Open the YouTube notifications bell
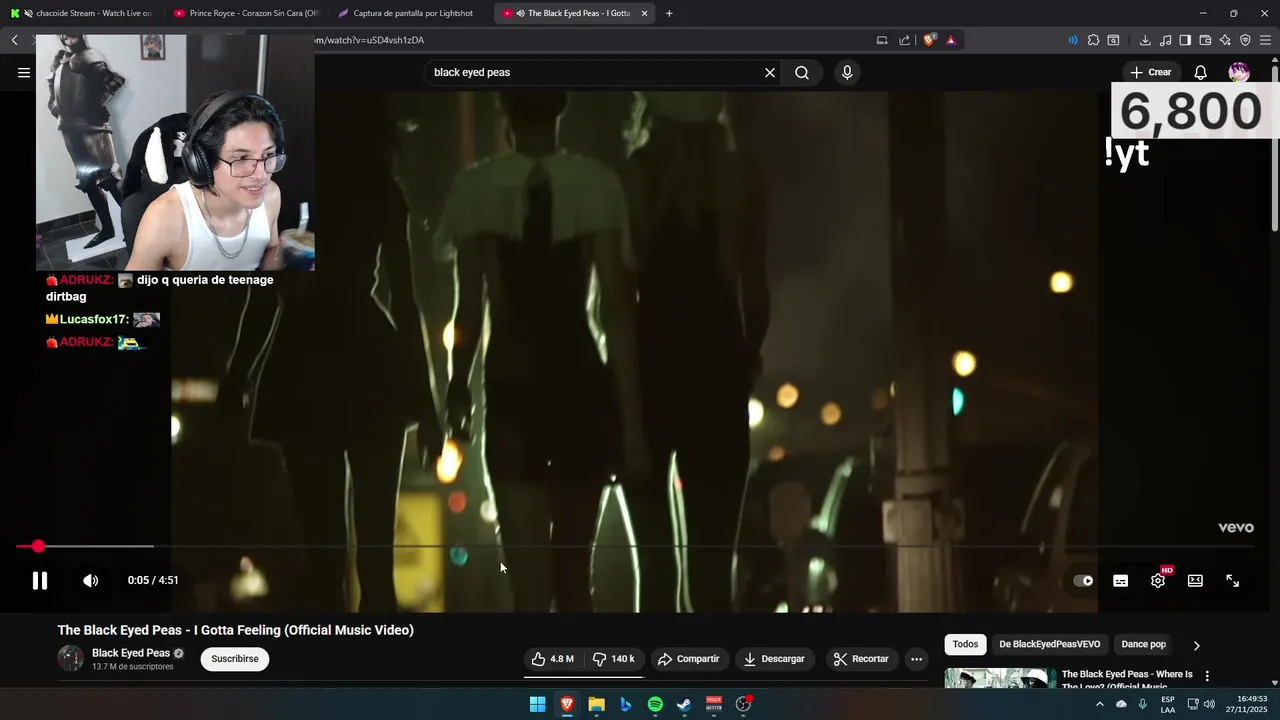The width and height of the screenshot is (1280, 720). pos(1201,72)
